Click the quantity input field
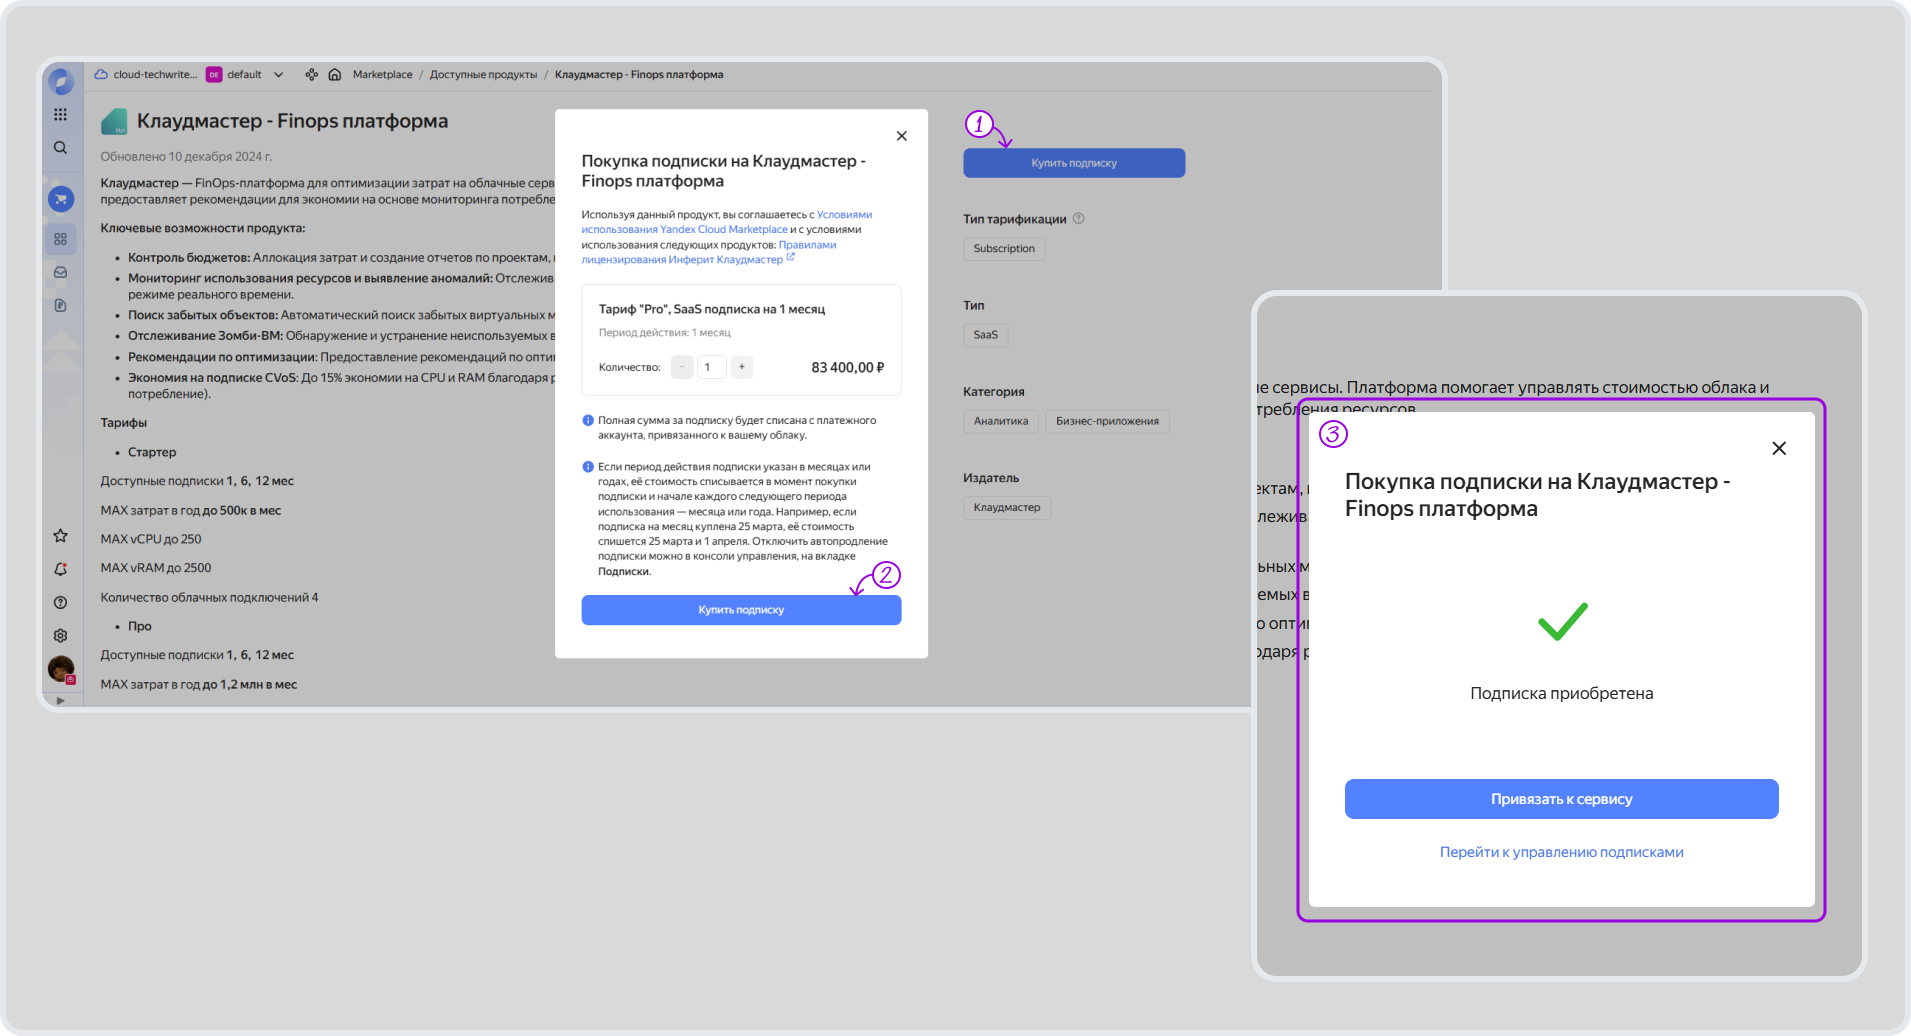 (711, 367)
